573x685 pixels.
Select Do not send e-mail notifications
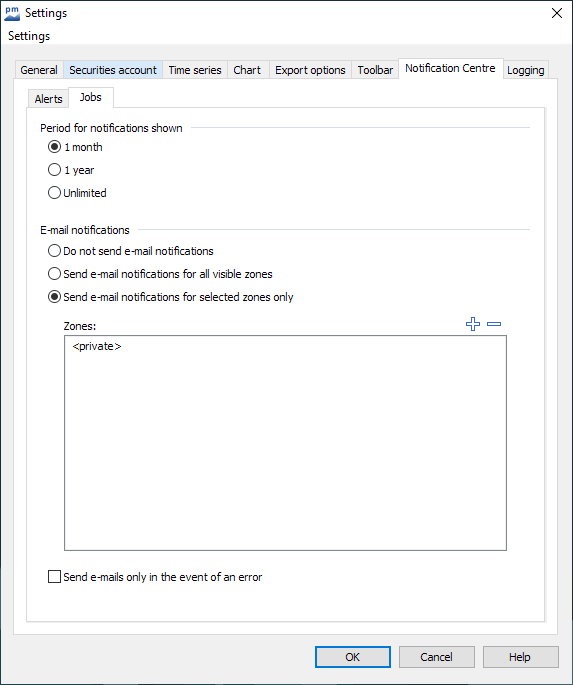click(54, 251)
